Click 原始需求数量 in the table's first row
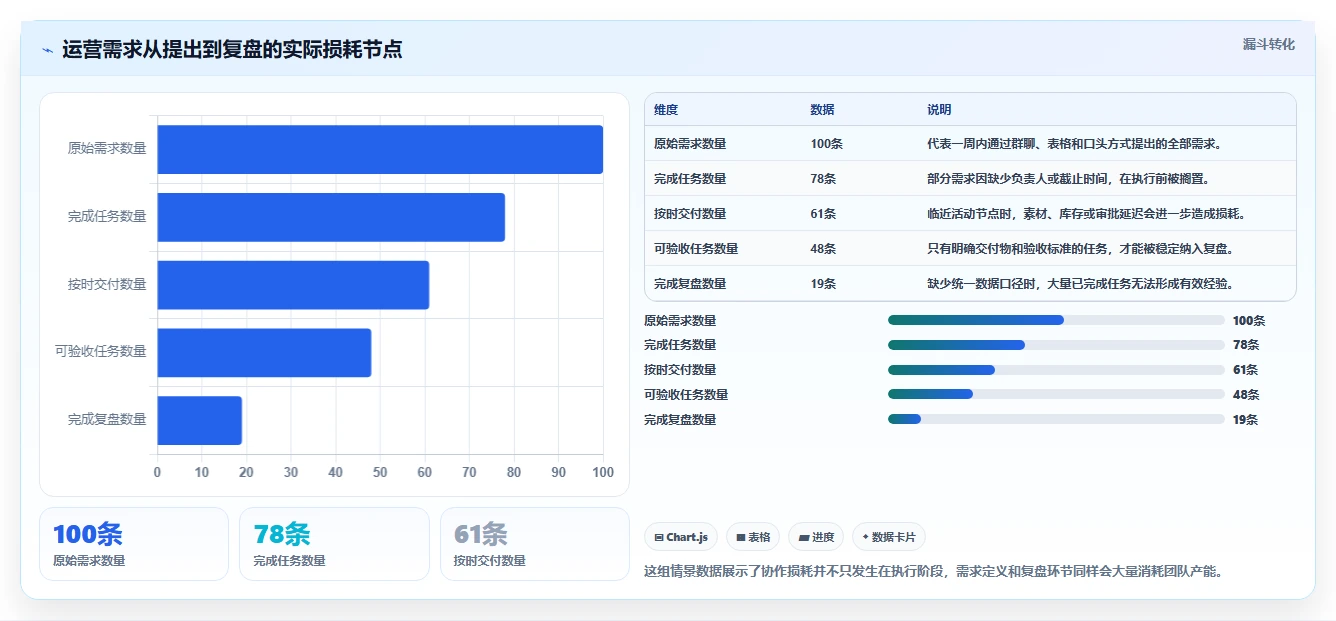The height and width of the screenshot is (621, 1336). click(x=690, y=144)
